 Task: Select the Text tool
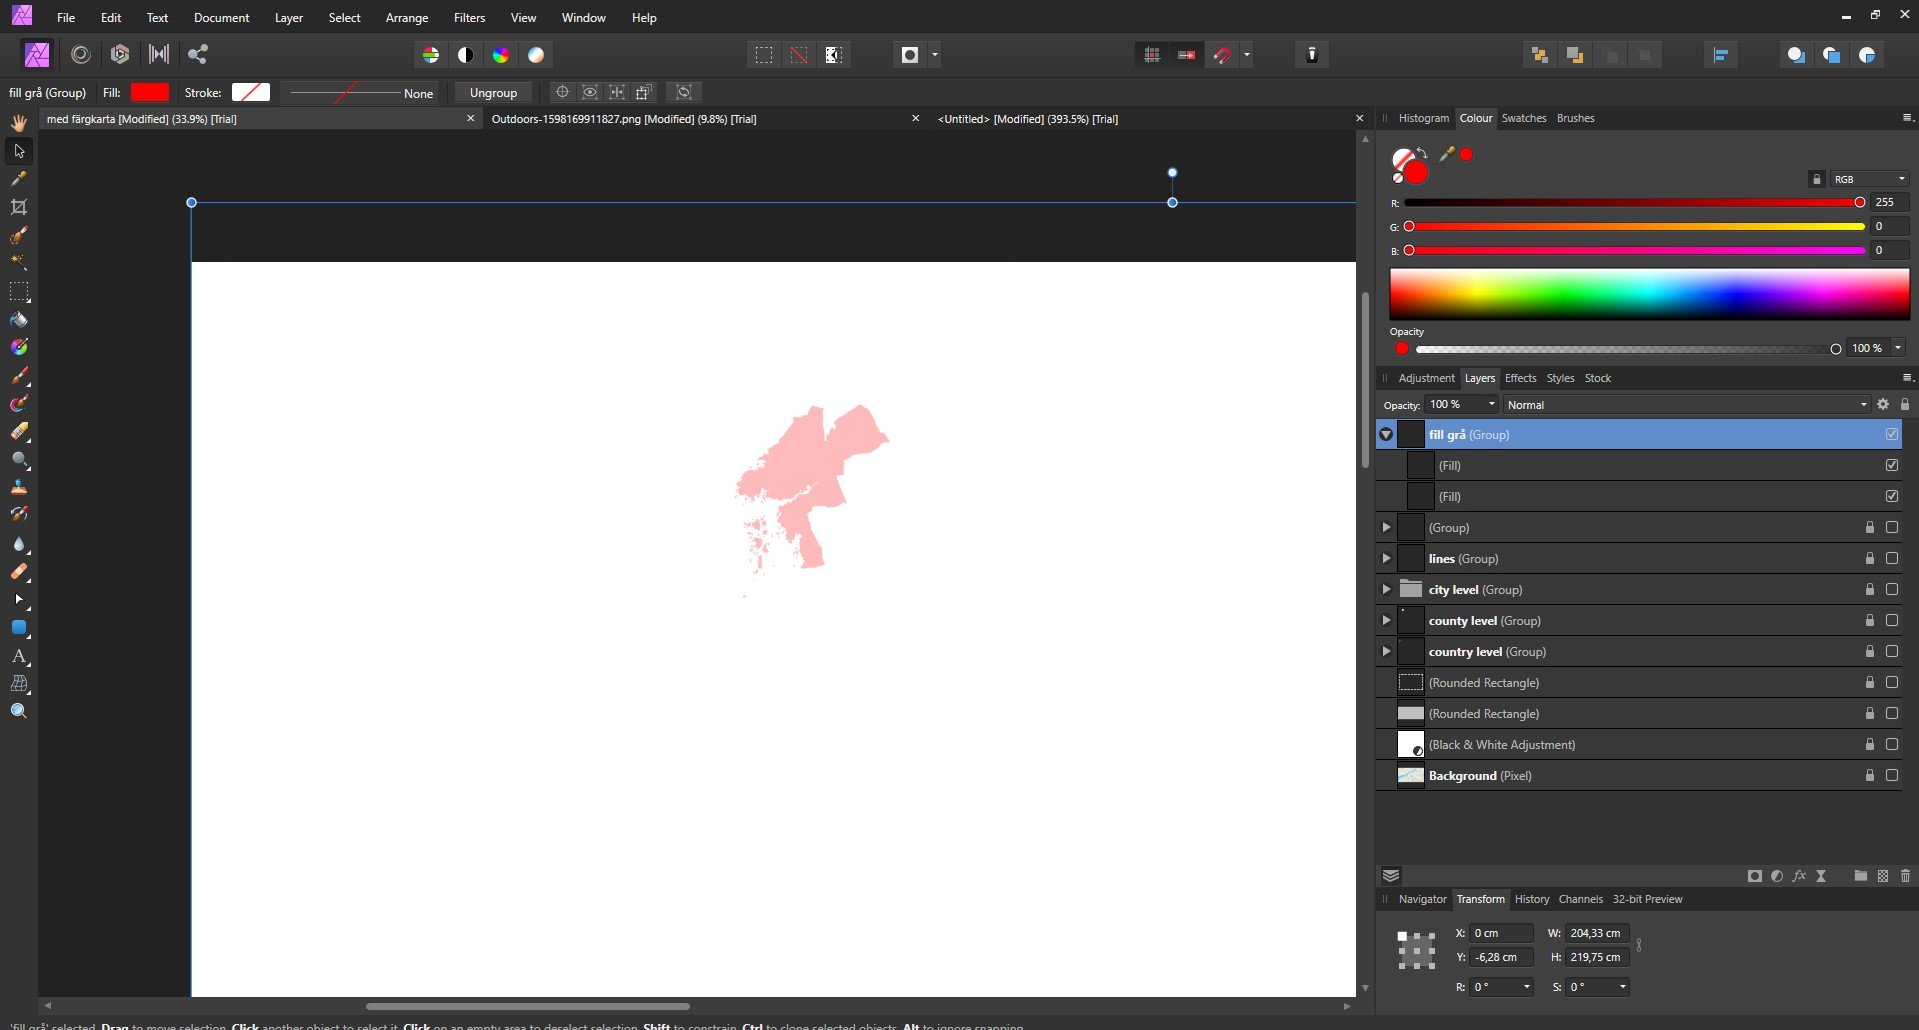coord(18,657)
